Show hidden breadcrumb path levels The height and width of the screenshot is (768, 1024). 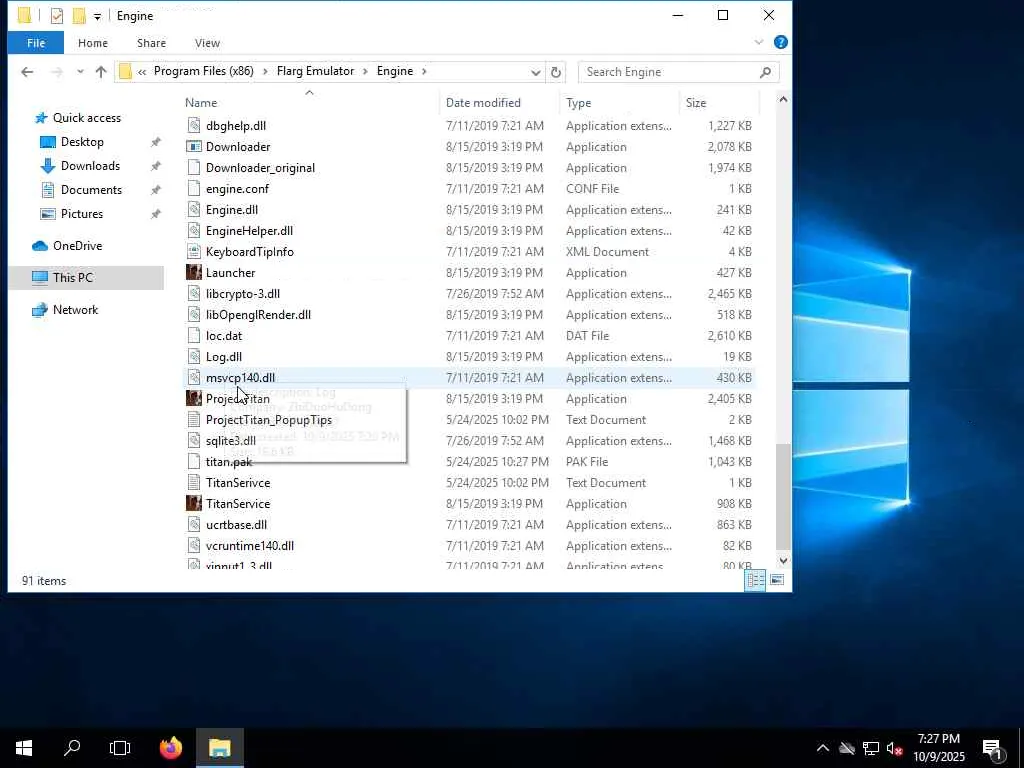pos(142,71)
